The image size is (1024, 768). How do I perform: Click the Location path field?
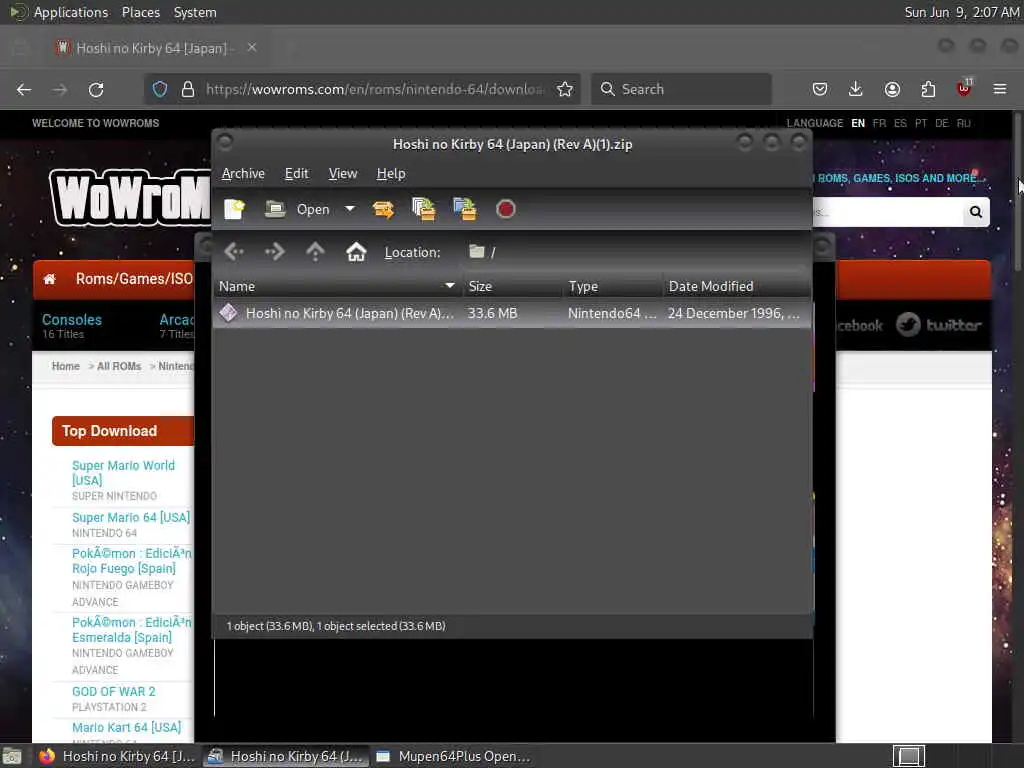pos(635,252)
